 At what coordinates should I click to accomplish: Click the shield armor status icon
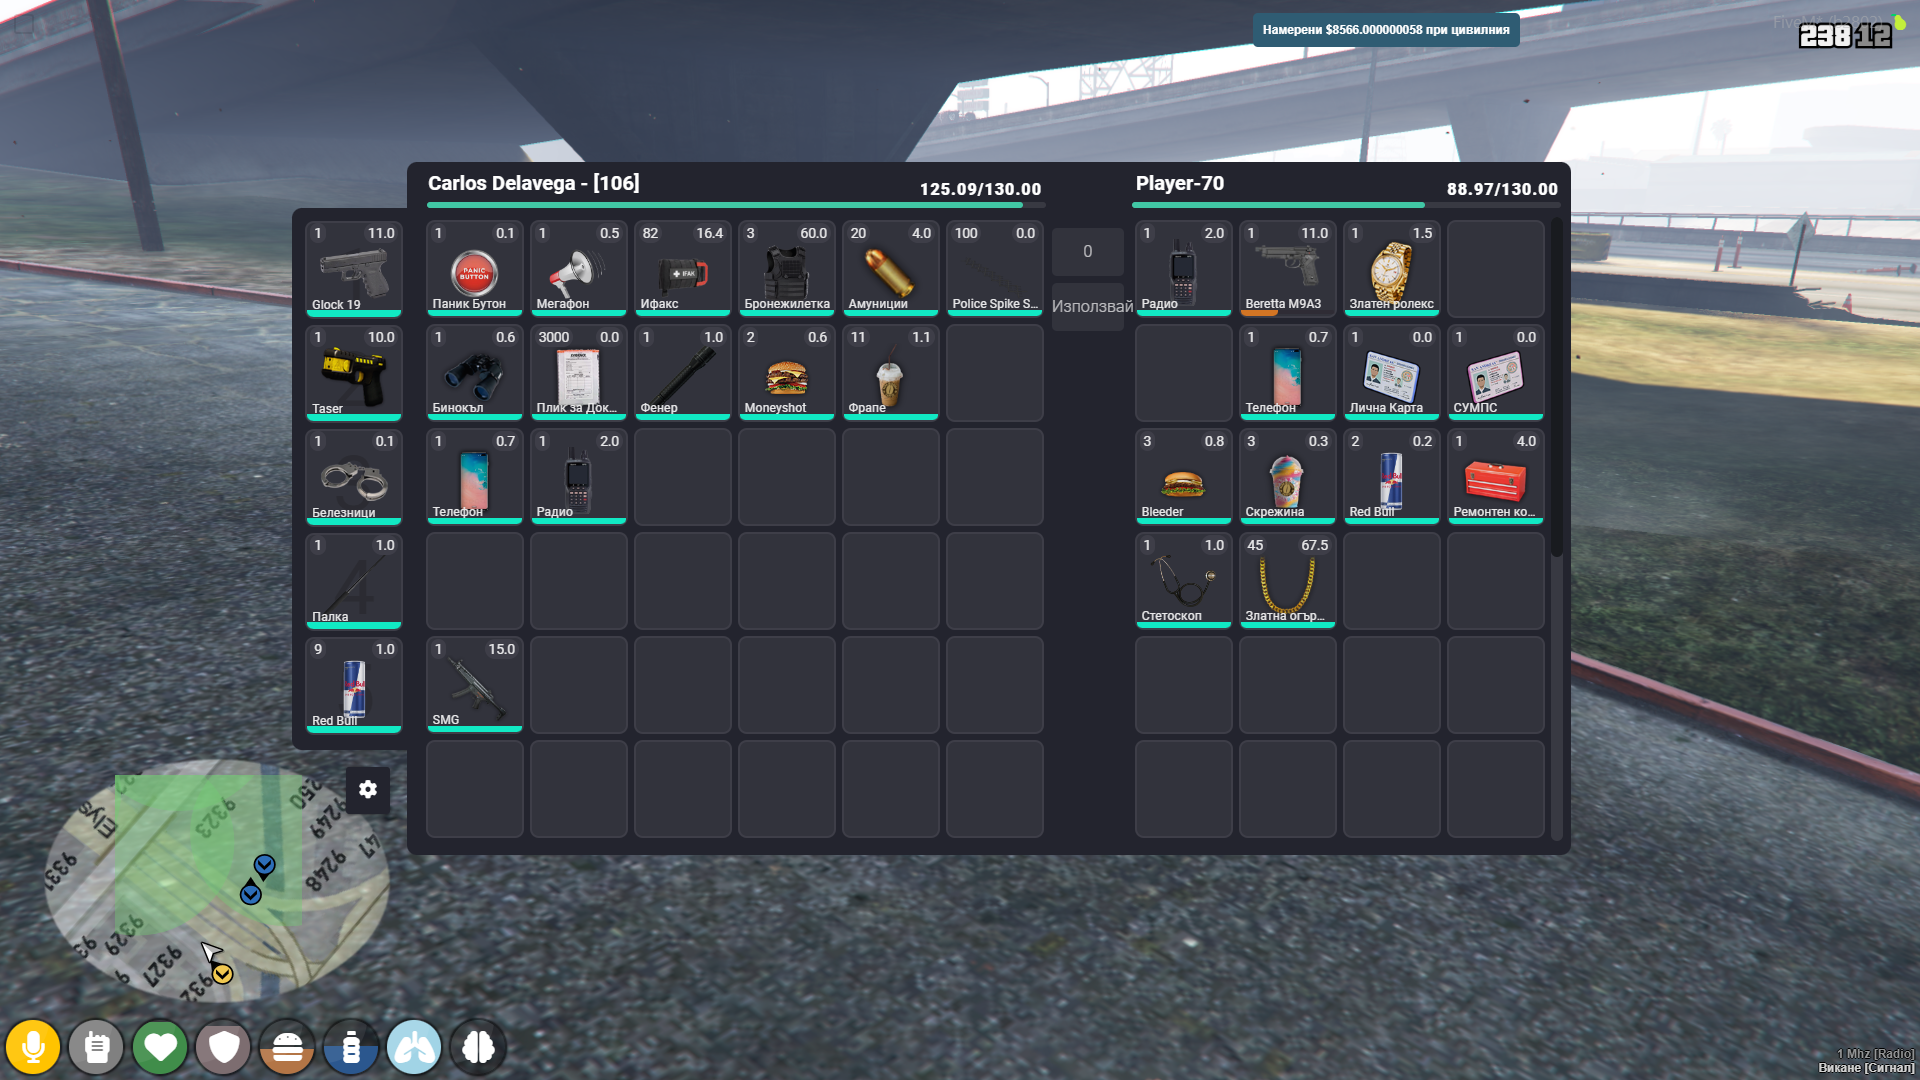(x=223, y=1047)
